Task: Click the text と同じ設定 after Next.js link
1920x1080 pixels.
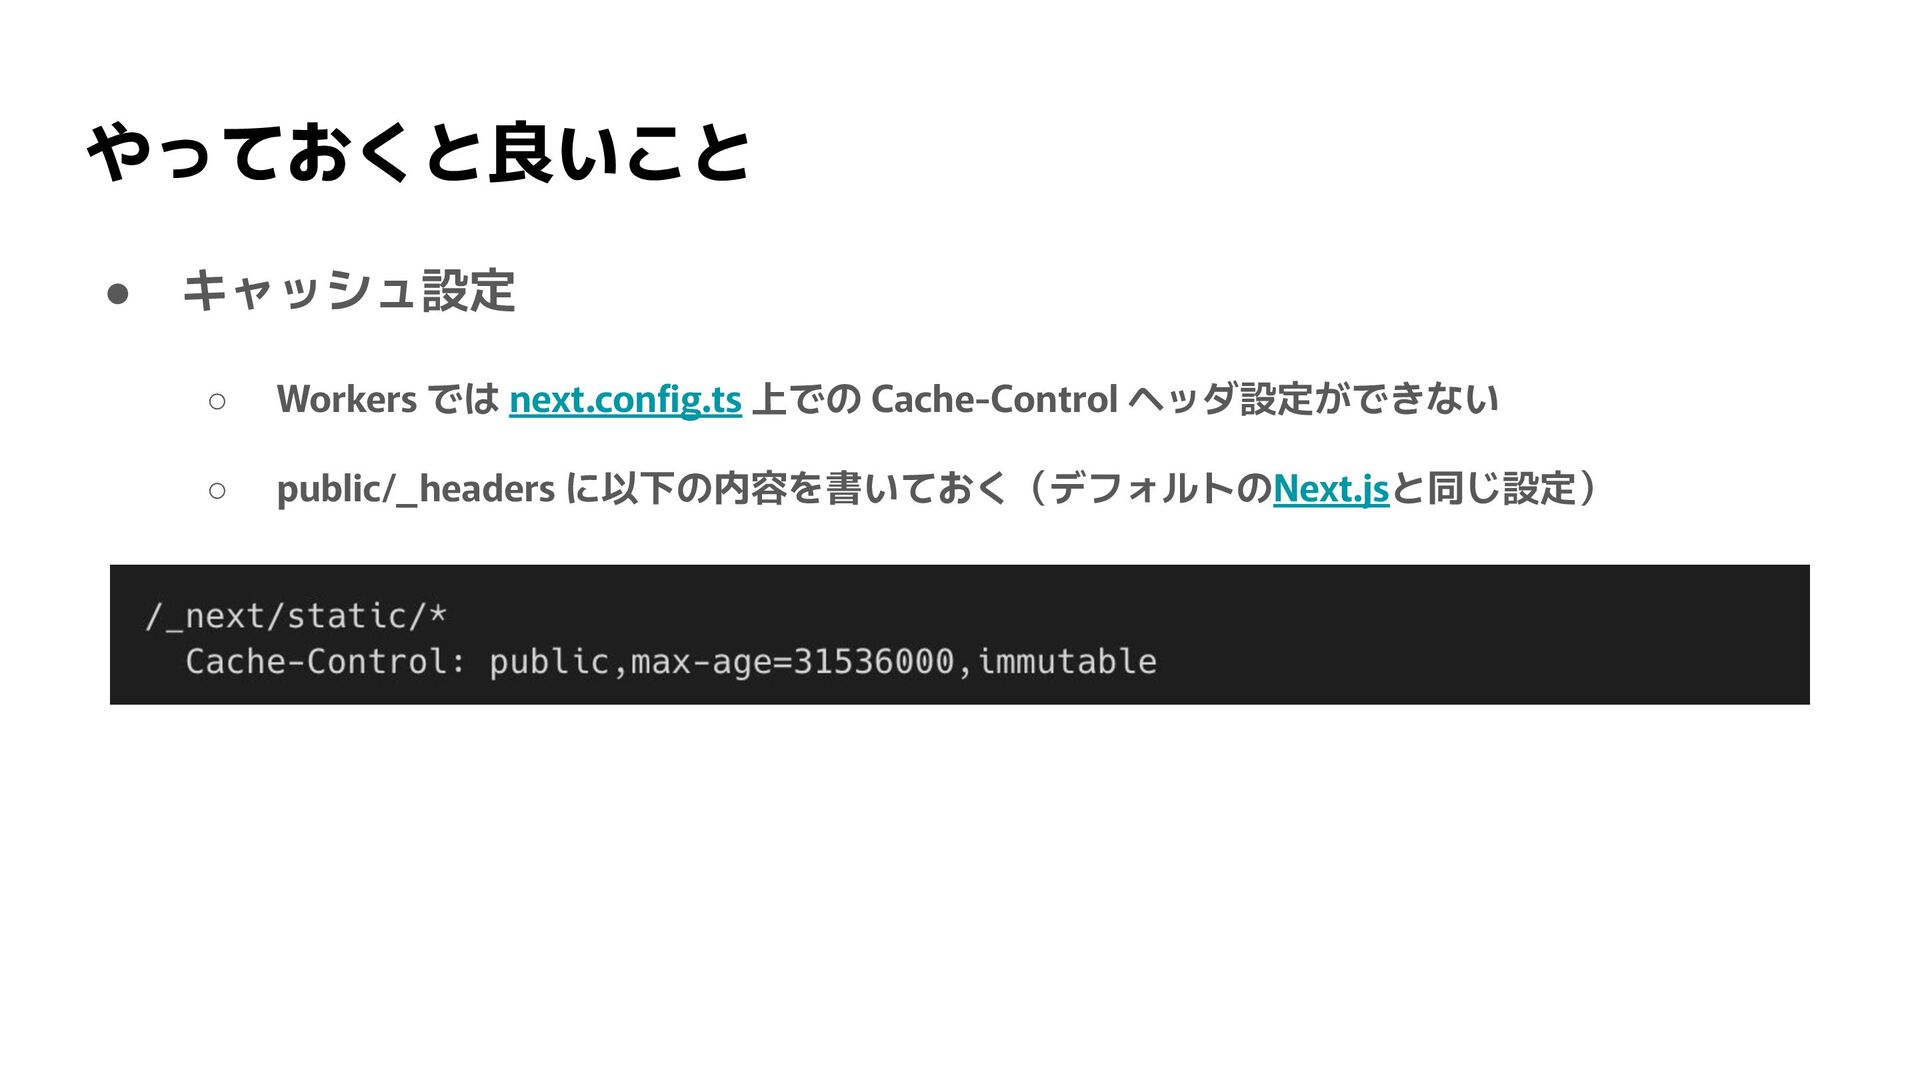Action: [x=1483, y=489]
